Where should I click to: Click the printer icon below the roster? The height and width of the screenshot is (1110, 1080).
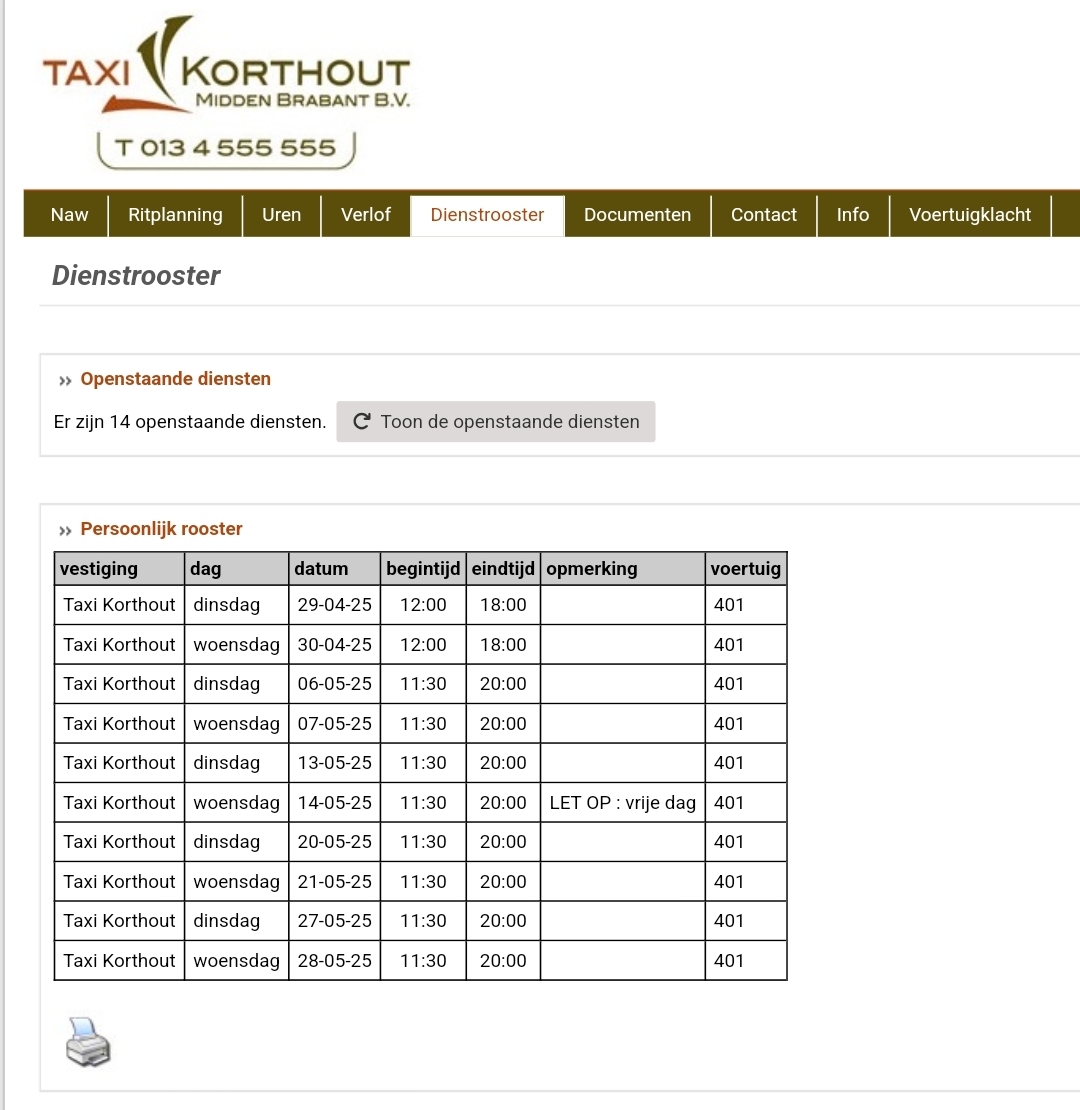88,1041
